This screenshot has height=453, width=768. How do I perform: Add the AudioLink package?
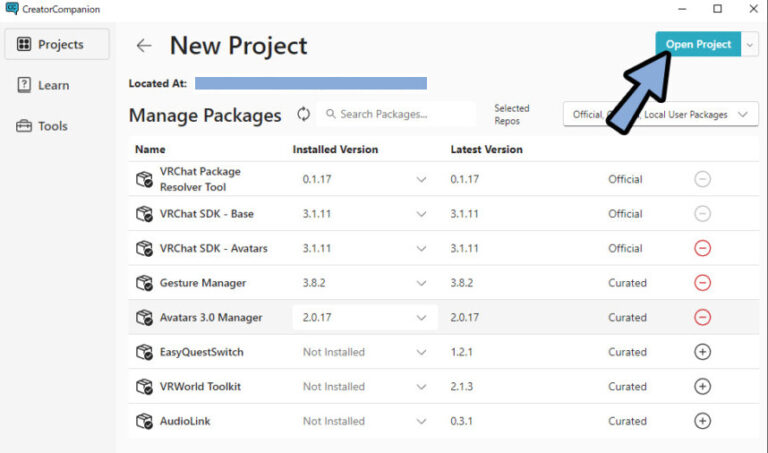tap(702, 421)
